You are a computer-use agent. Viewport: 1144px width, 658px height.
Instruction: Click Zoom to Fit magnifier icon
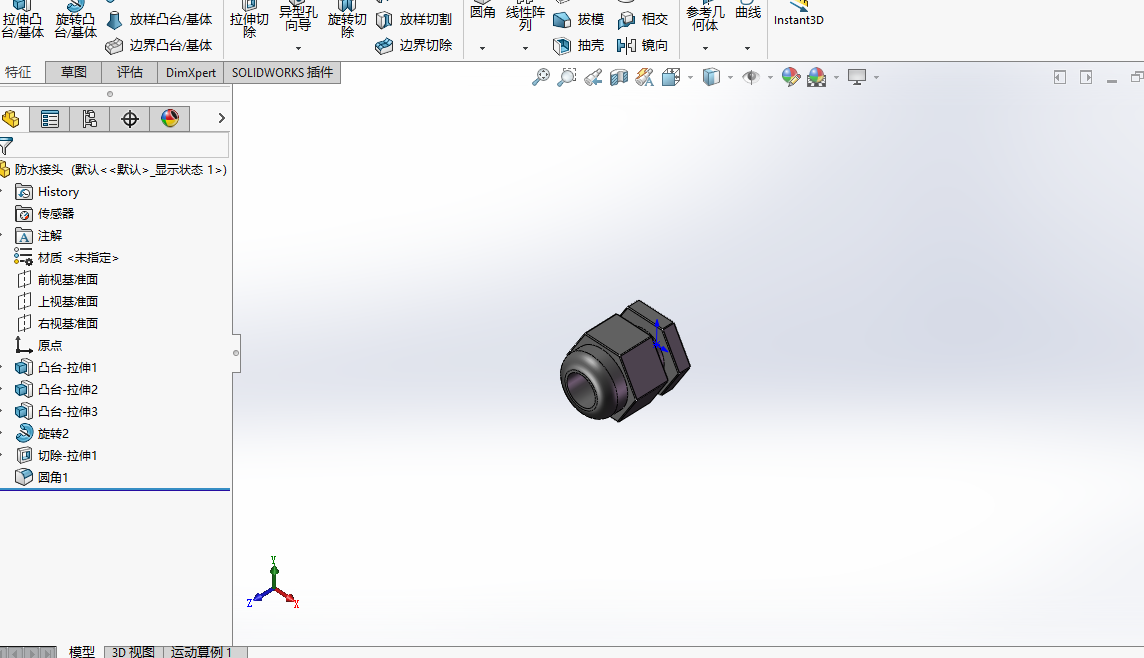tap(541, 77)
